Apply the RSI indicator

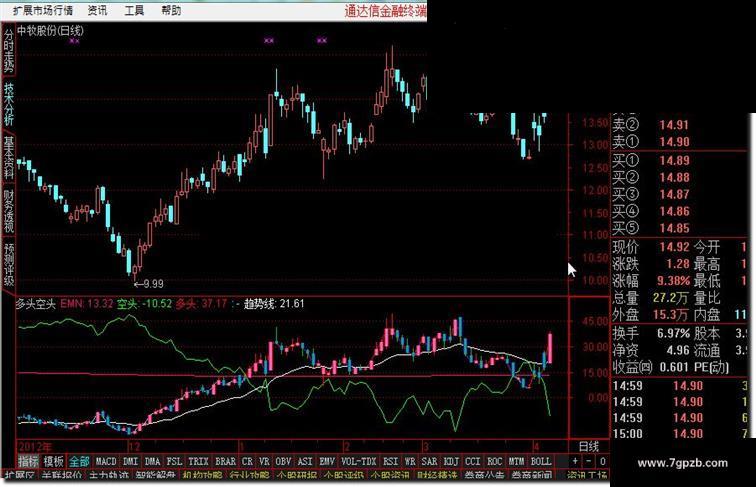[391, 461]
